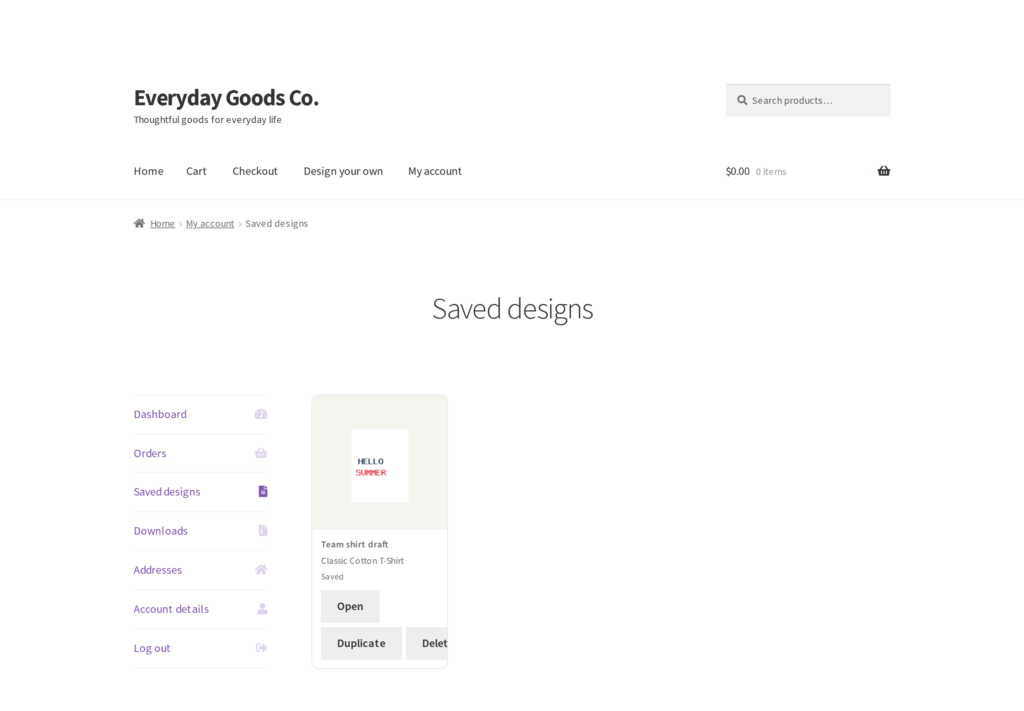
Task: Click the search magnifier icon
Action: (x=742, y=101)
